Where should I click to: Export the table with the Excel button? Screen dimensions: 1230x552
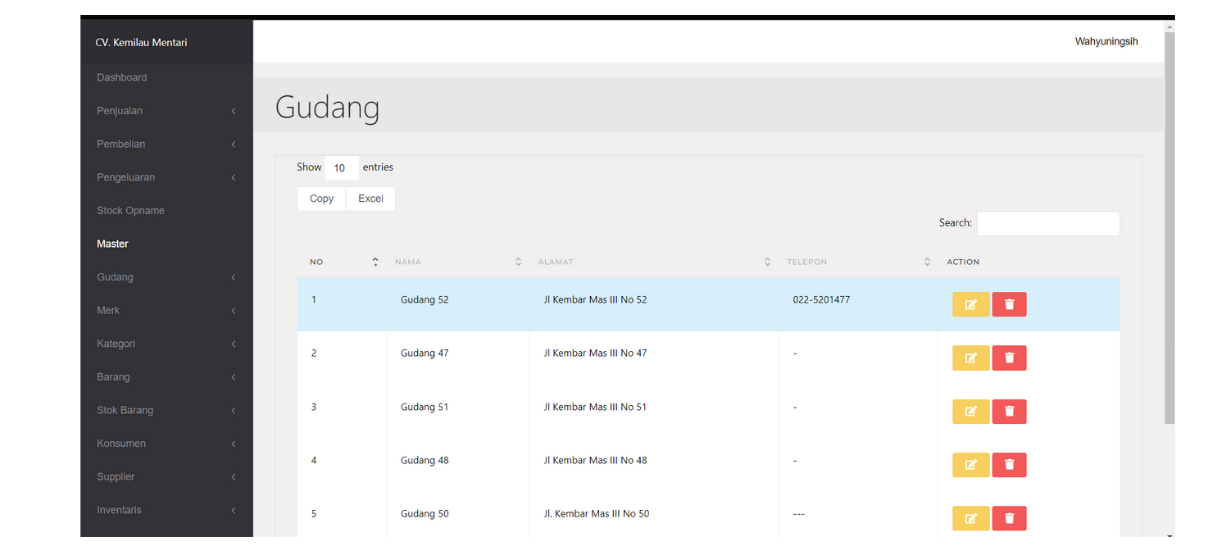[371, 199]
